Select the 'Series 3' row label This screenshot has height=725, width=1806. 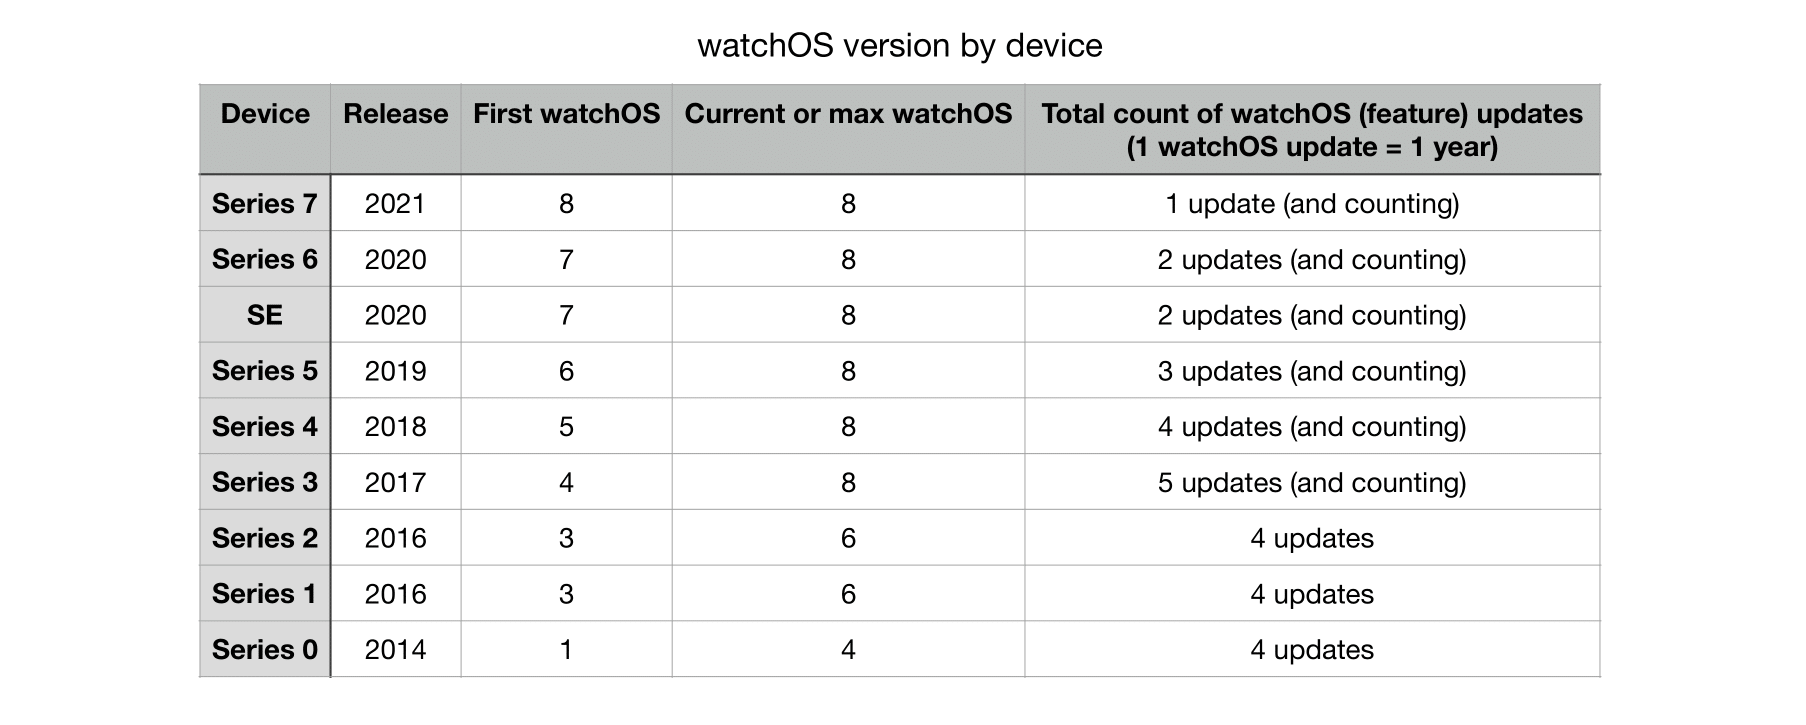pos(265,482)
